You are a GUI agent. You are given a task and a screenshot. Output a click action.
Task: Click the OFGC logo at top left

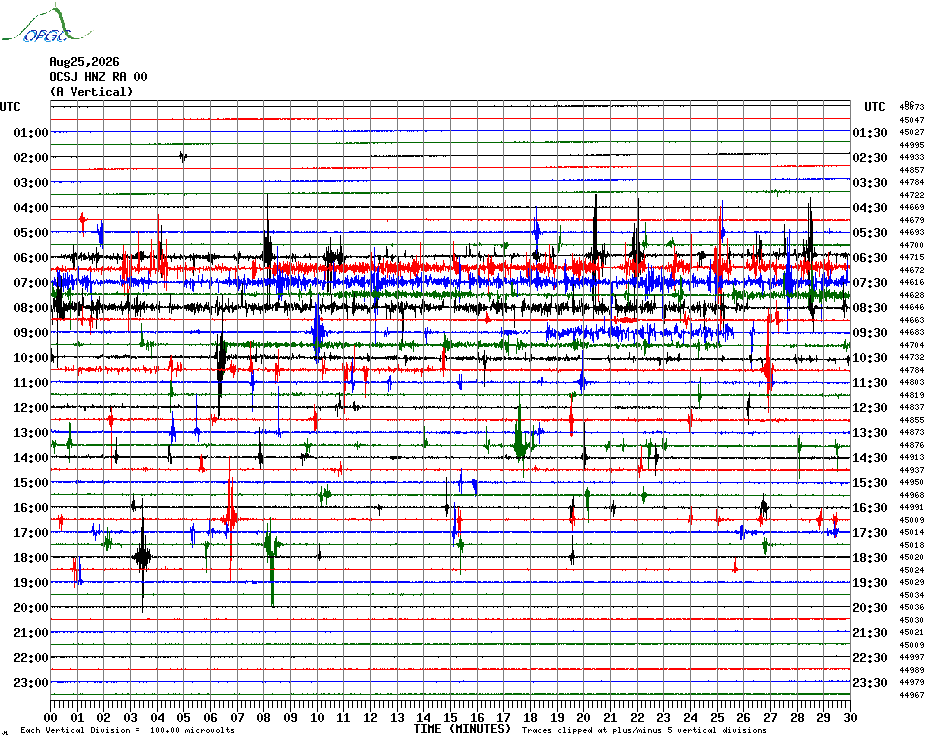click(46, 24)
